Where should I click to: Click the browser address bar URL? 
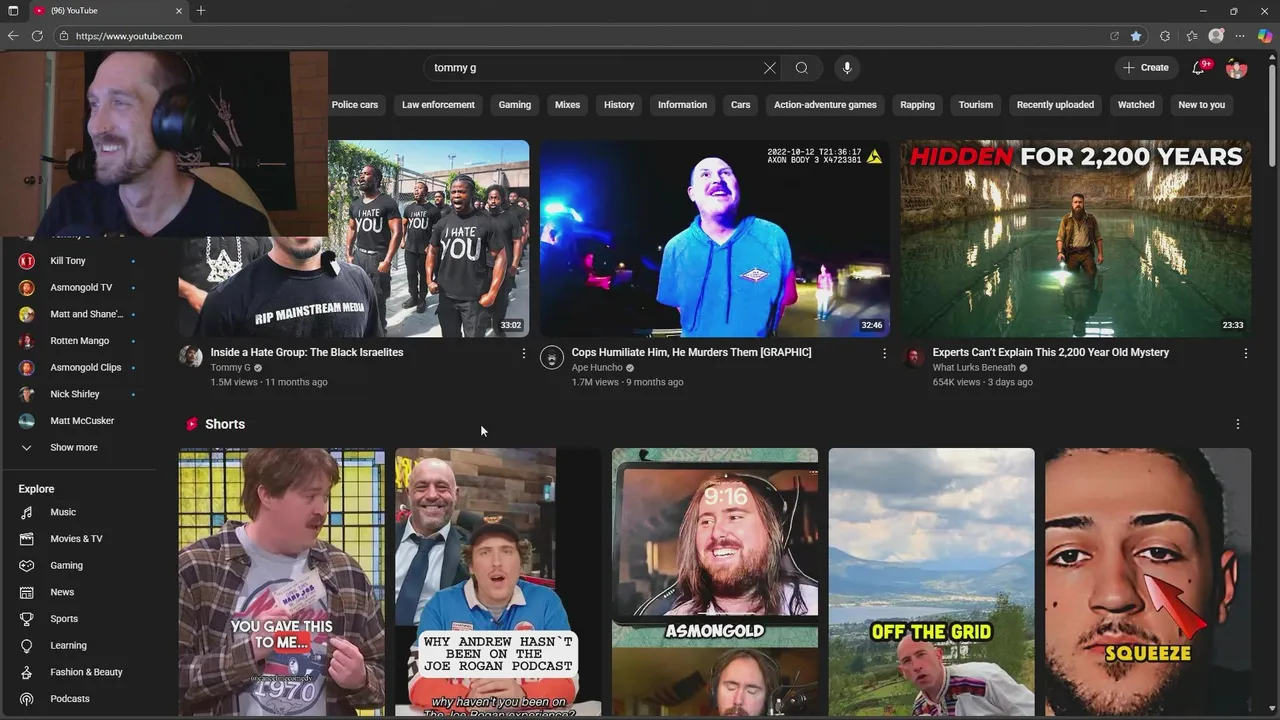point(129,36)
